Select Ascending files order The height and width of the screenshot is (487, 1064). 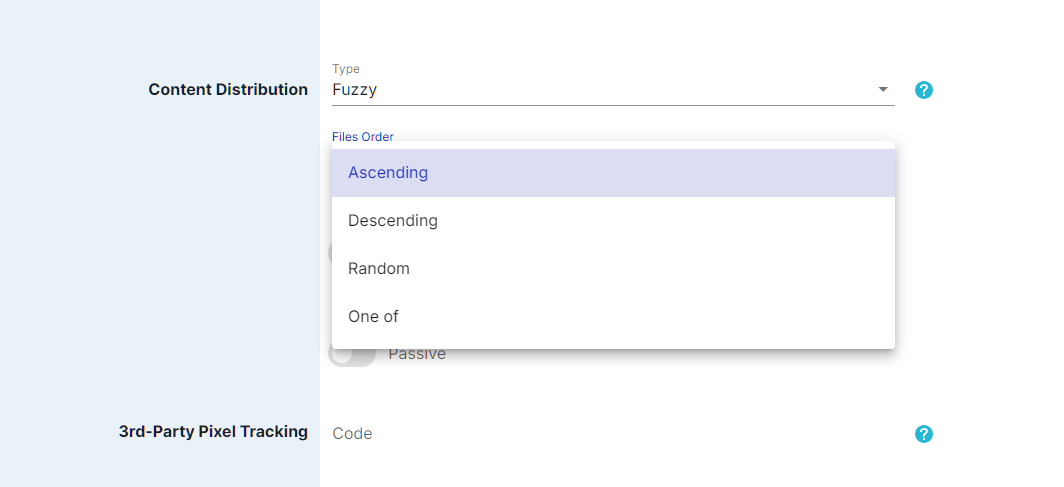click(613, 173)
